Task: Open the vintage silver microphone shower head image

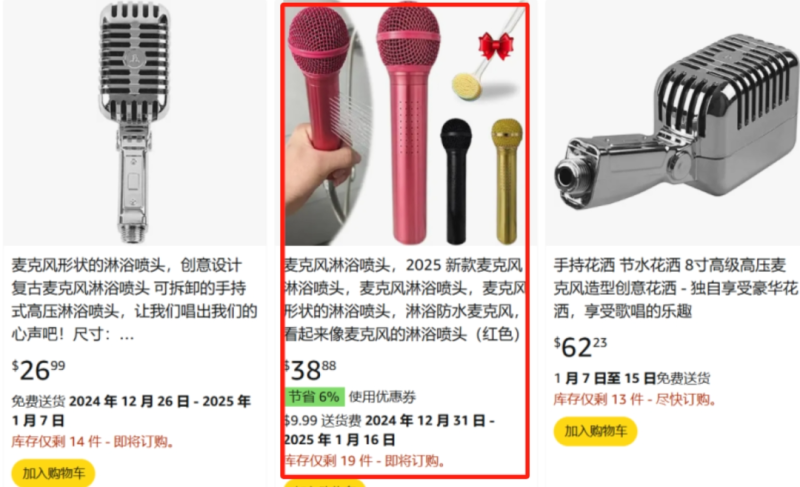Action: click(x=135, y=122)
